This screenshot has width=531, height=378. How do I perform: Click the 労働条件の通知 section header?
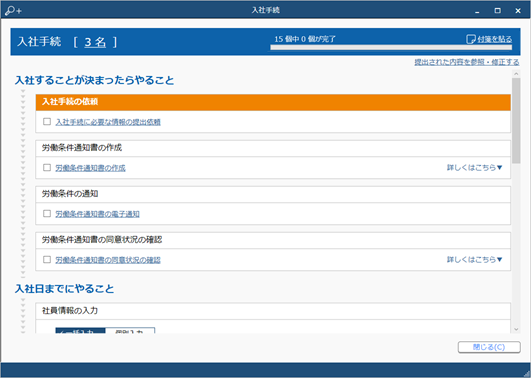273,194
